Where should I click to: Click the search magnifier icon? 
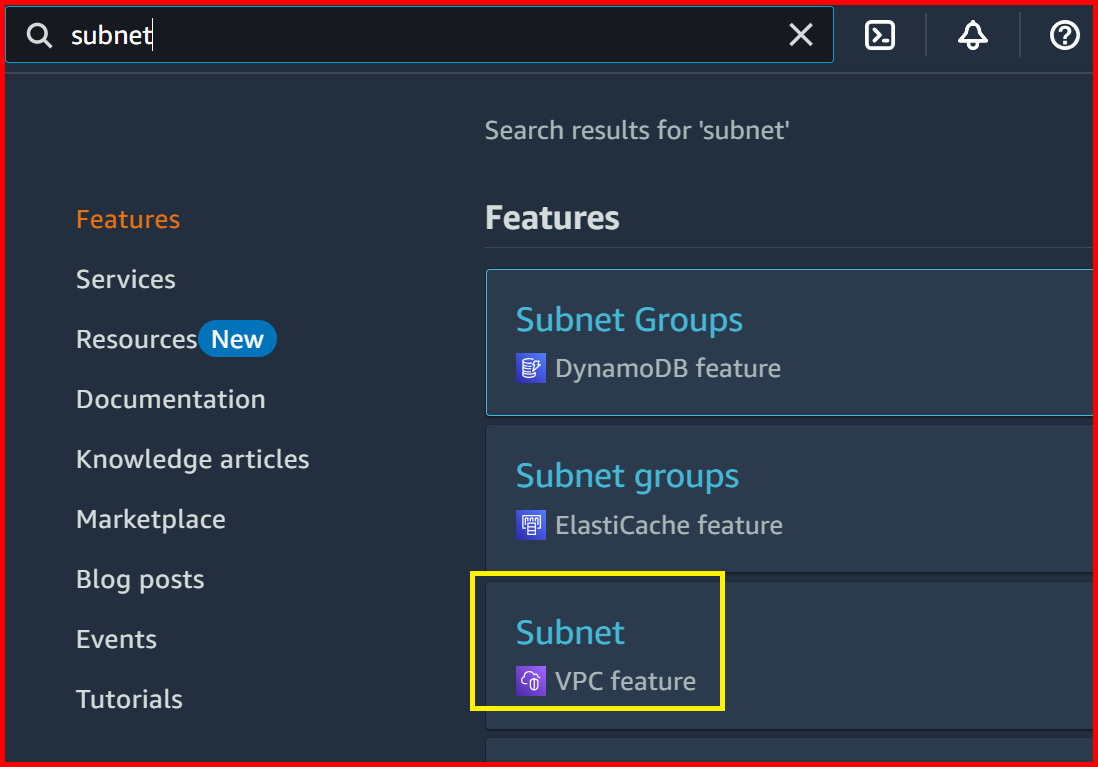pyautogui.click(x=38, y=34)
